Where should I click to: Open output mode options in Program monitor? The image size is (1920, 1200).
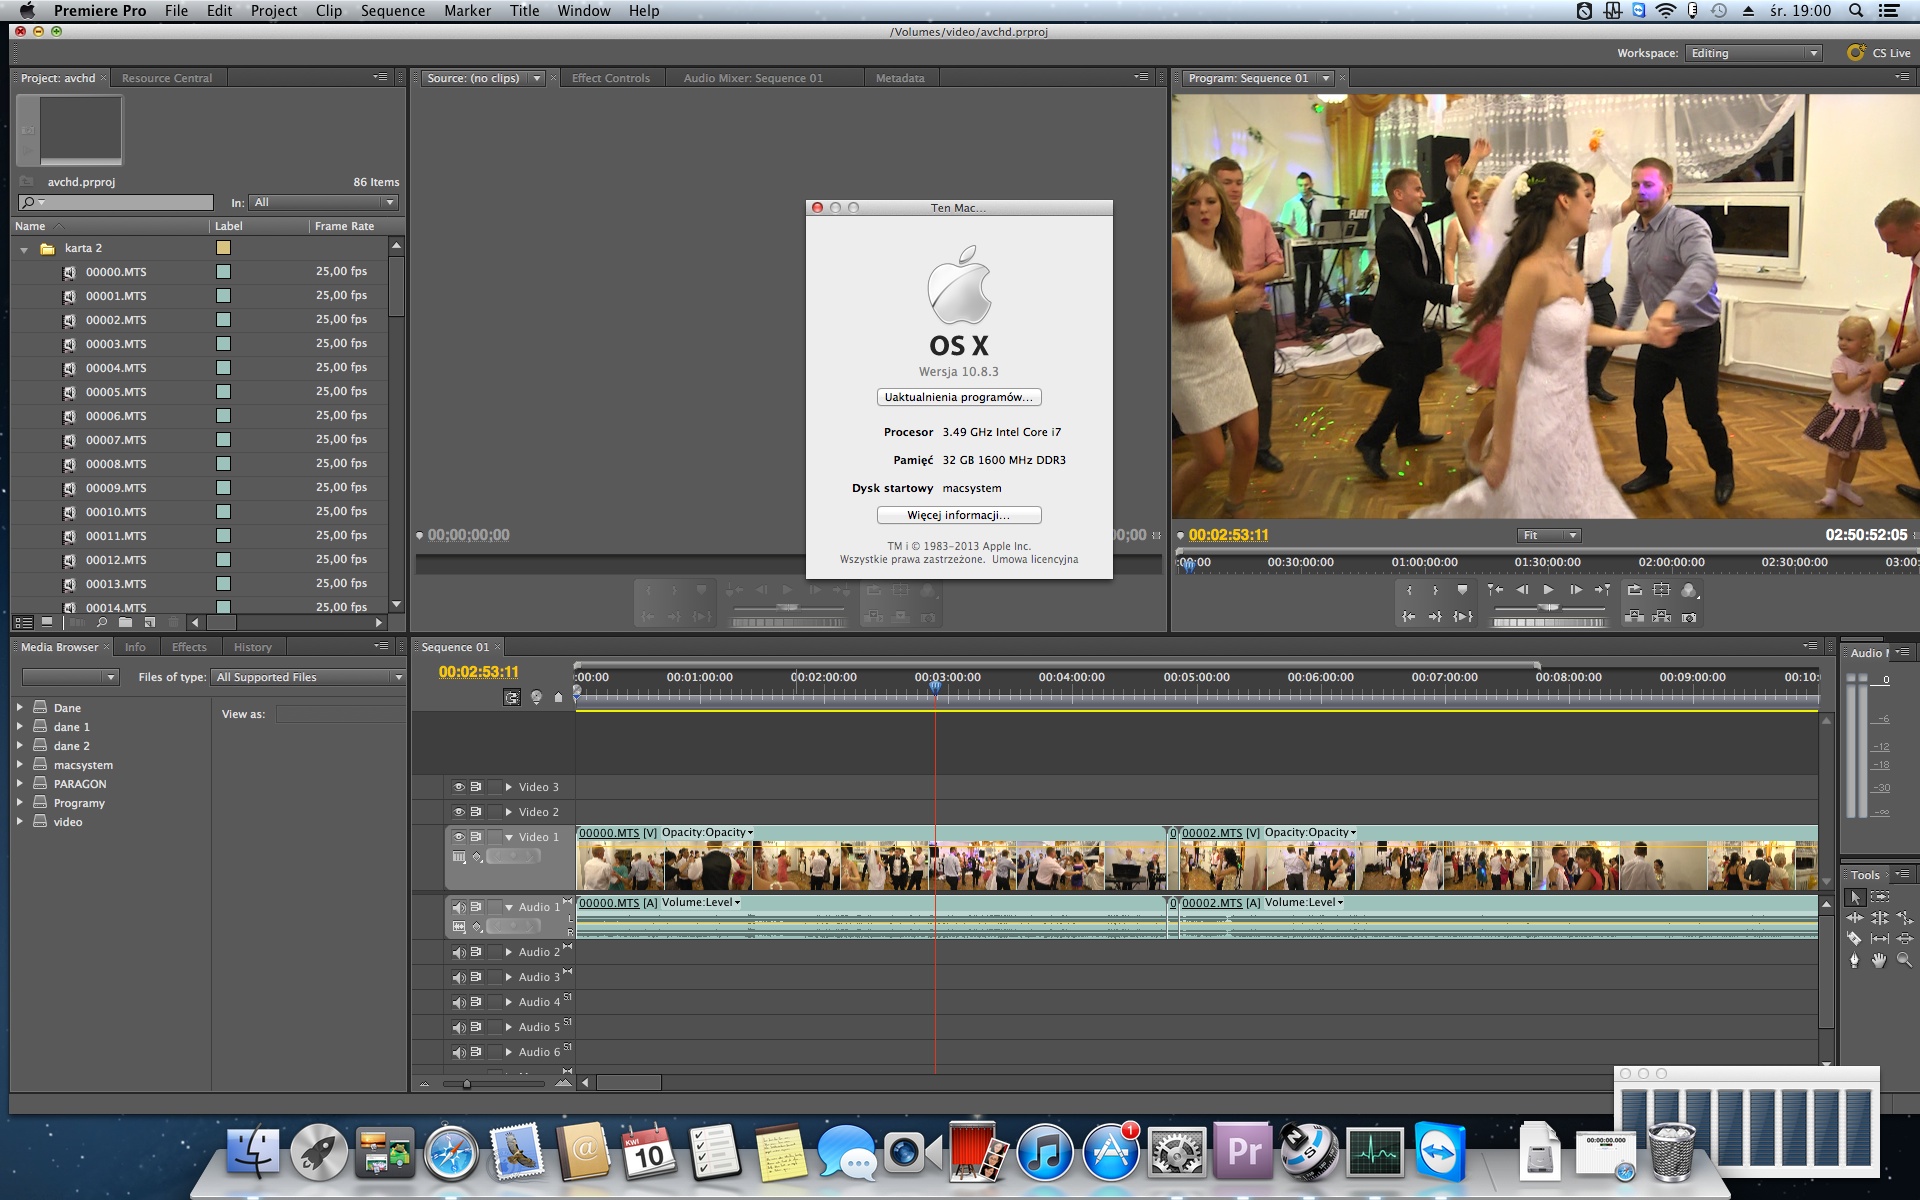[1689, 590]
